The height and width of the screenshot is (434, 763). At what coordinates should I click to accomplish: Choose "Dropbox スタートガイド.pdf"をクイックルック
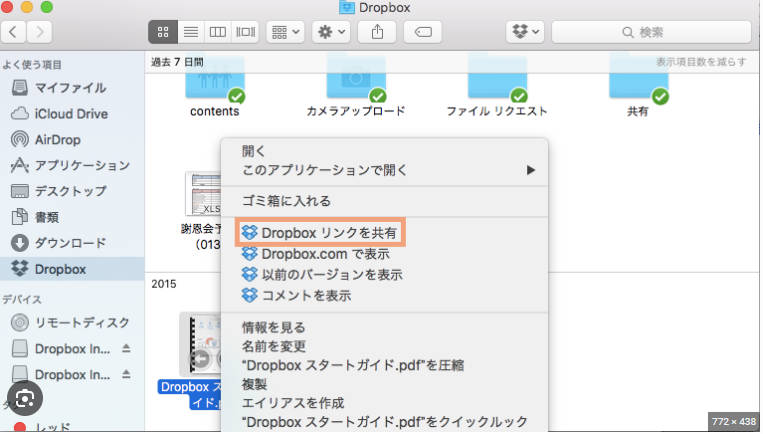384,422
